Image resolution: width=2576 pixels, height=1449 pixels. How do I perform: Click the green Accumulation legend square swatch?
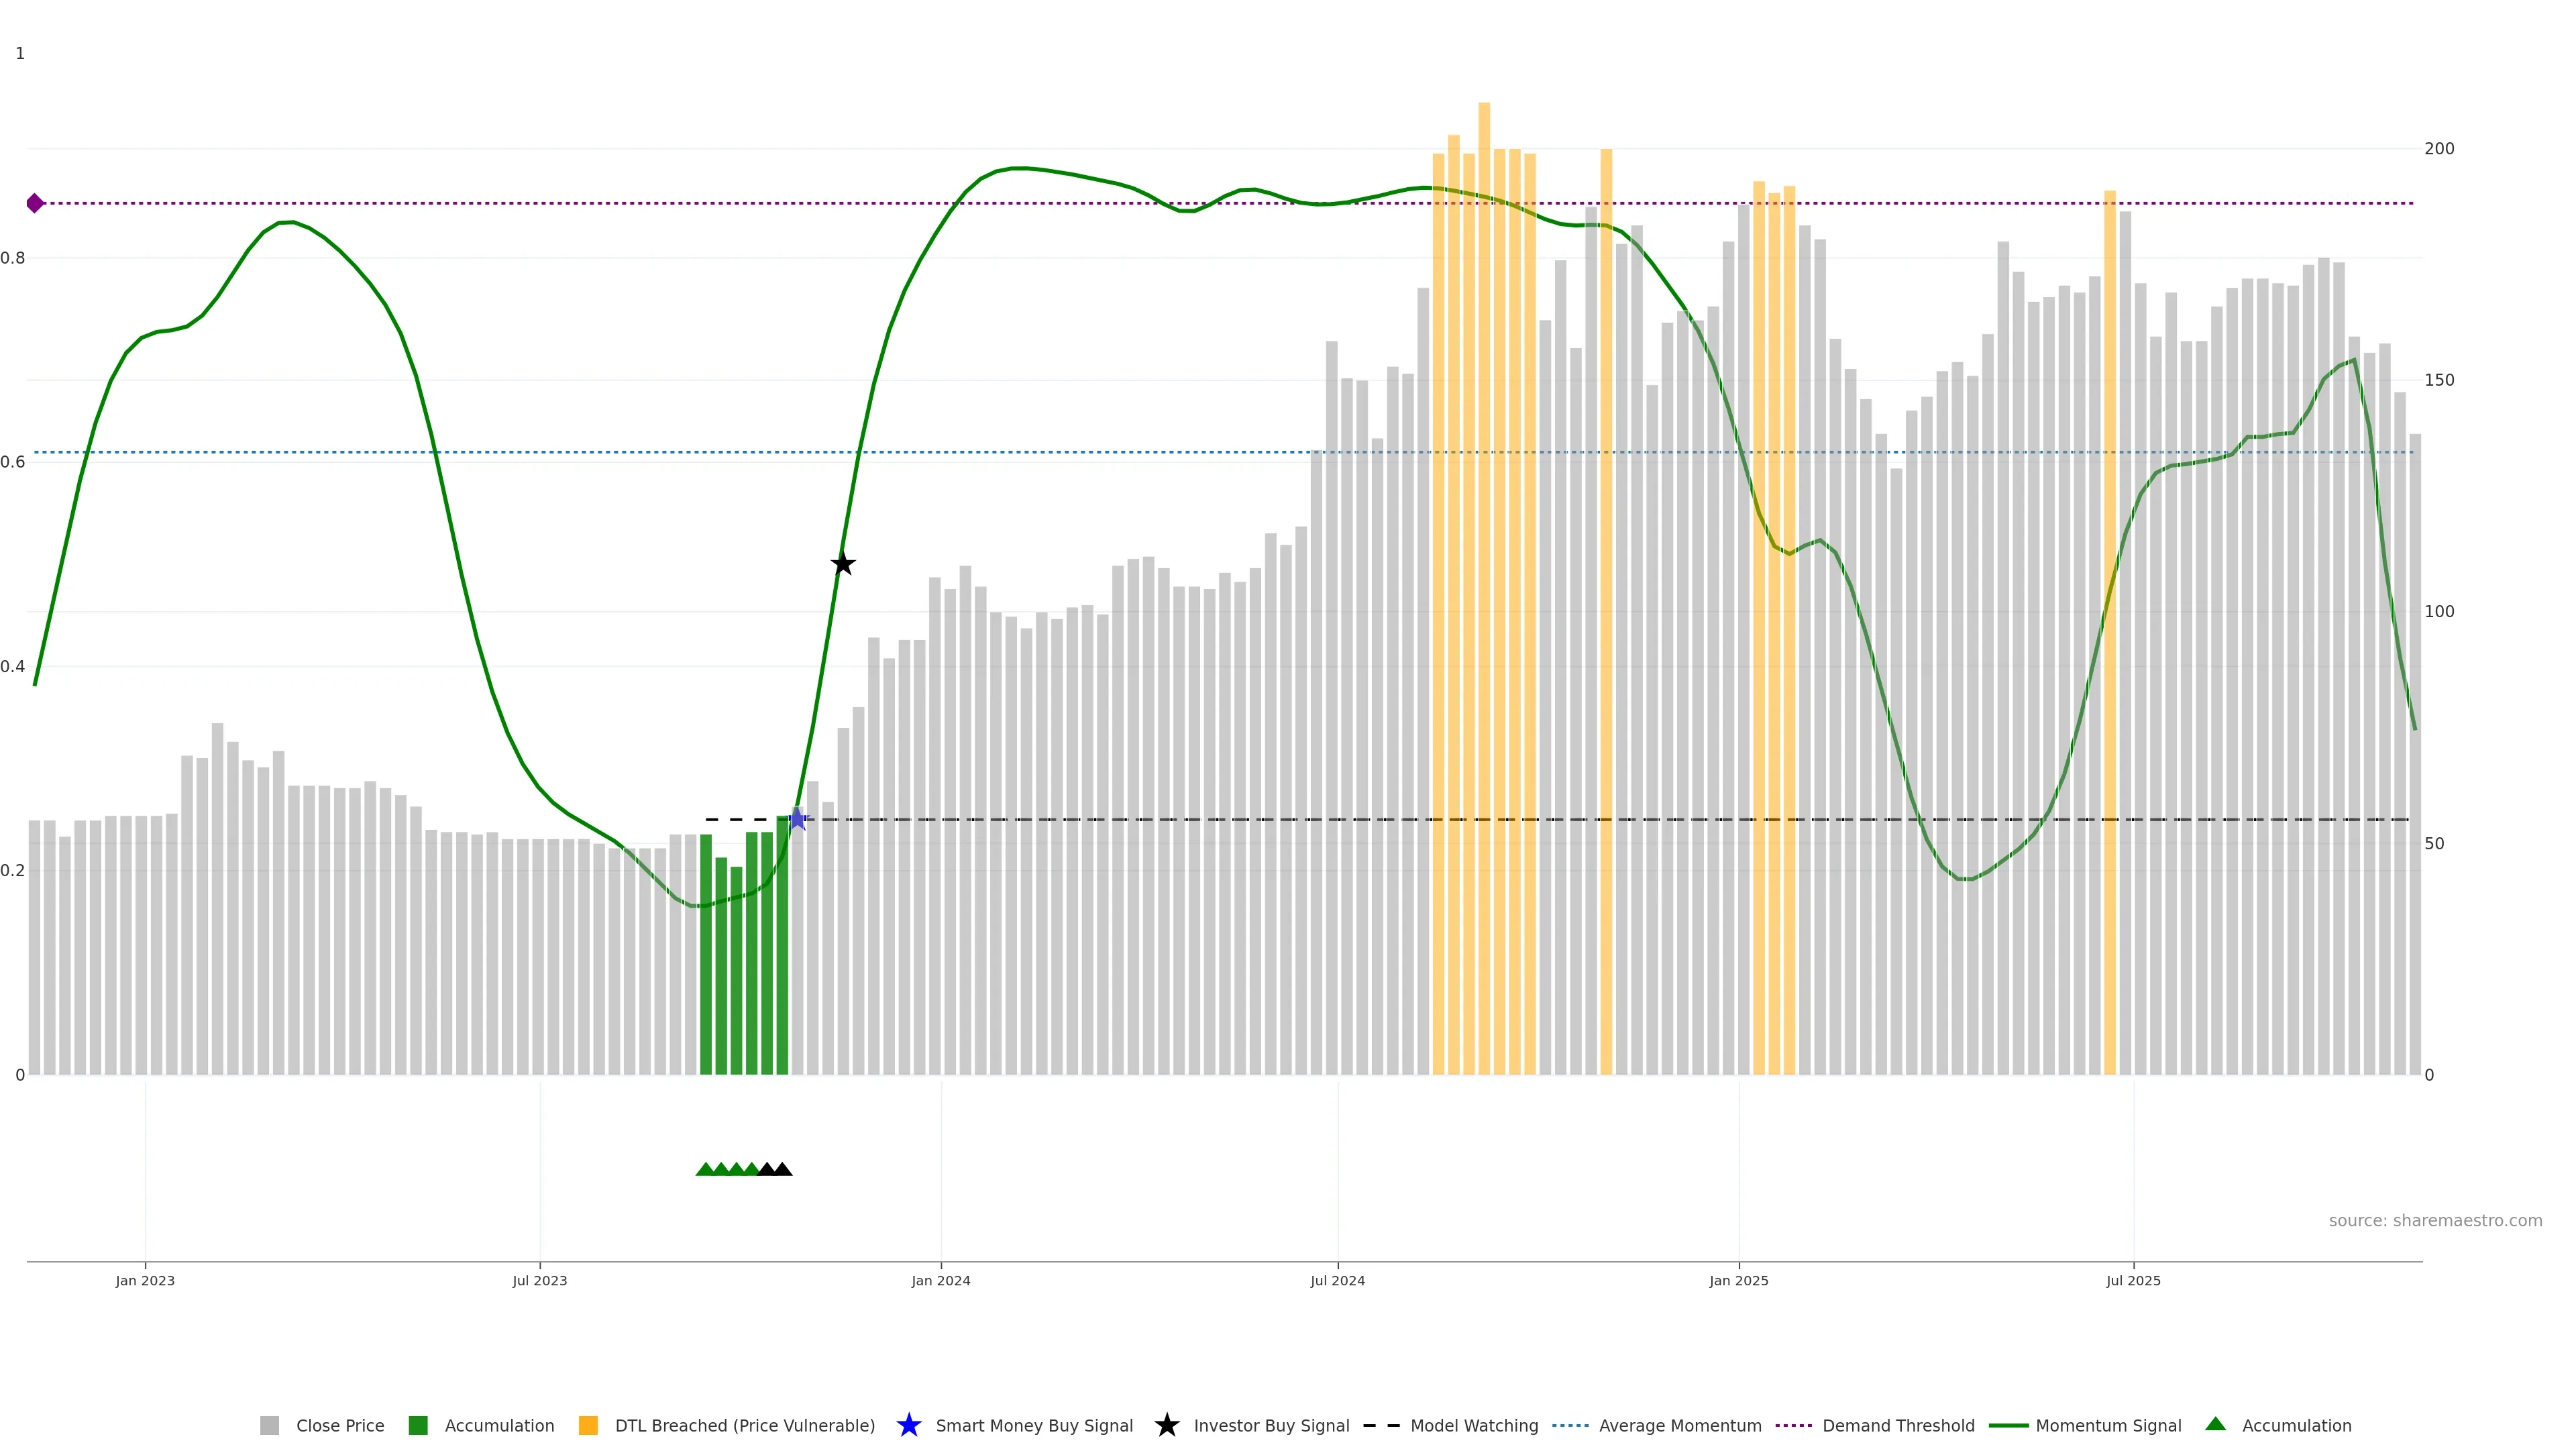(x=418, y=1426)
